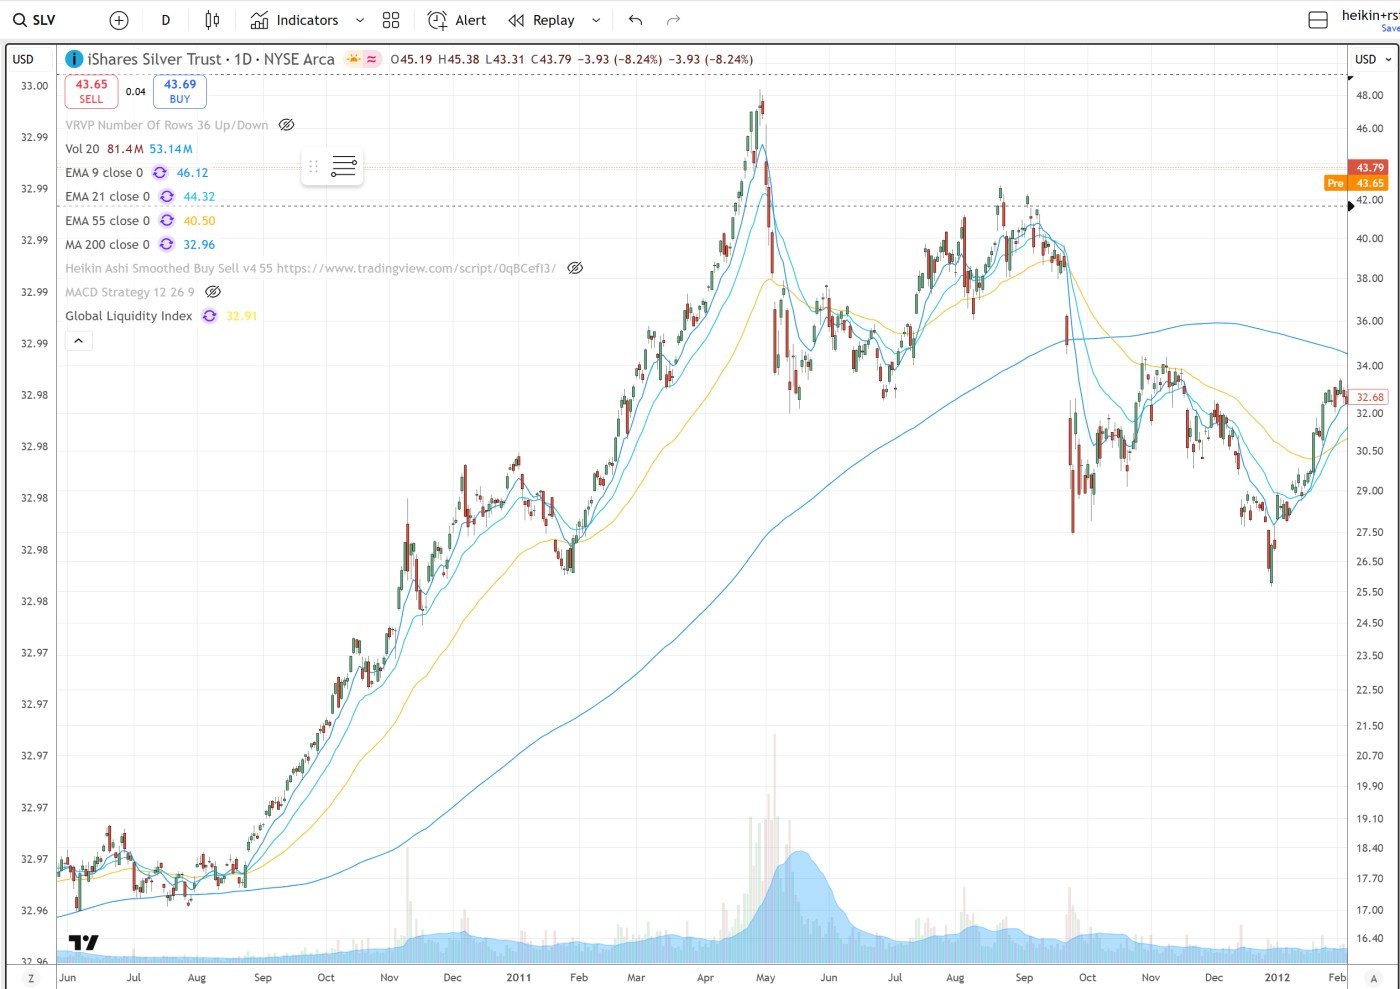Open the Indicators menu
The height and width of the screenshot is (989, 1400).
tap(294, 20)
